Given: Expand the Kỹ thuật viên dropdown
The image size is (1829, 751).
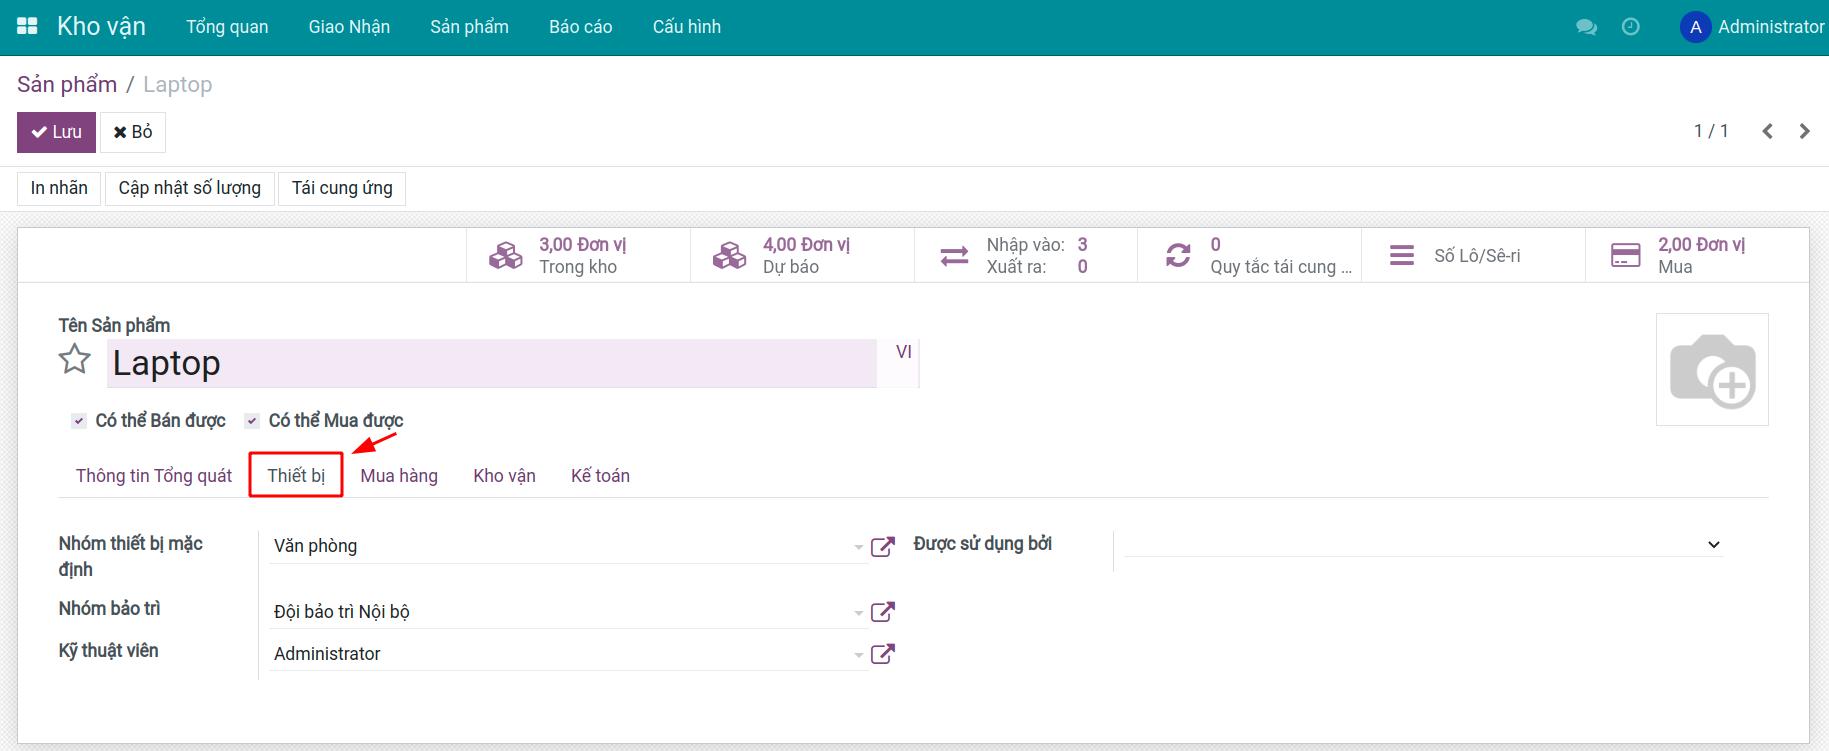Looking at the screenshot, I should pos(858,655).
